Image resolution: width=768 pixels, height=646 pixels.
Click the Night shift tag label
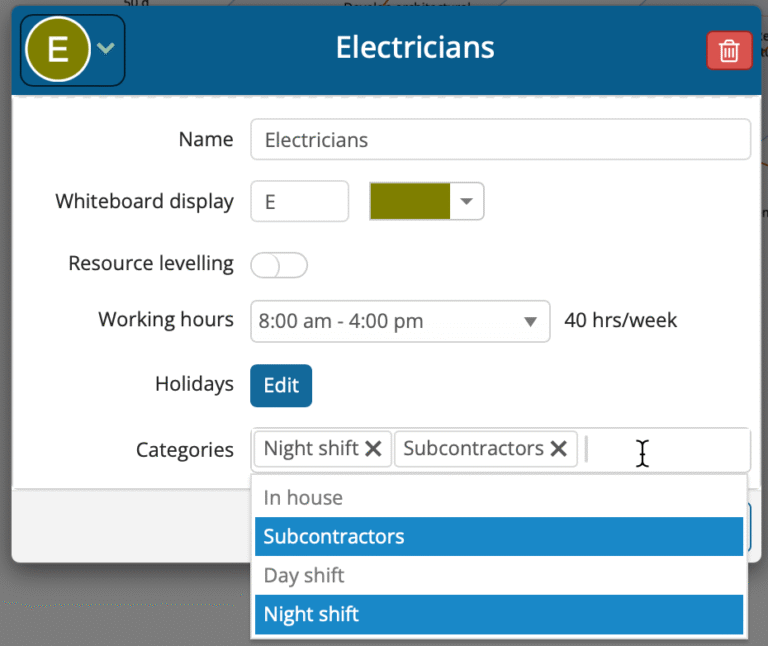coord(310,449)
